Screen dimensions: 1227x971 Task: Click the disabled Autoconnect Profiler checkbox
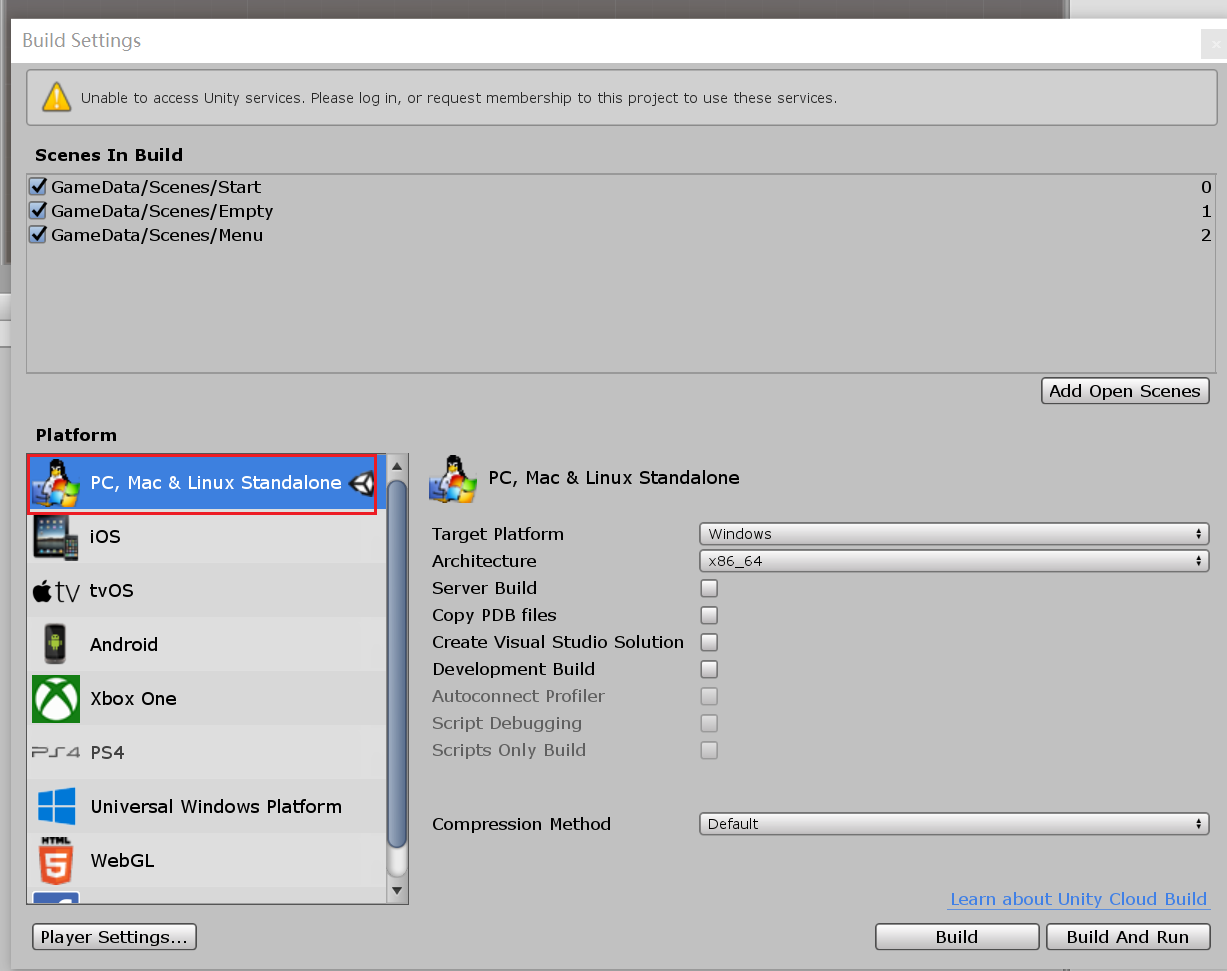click(x=709, y=696)
